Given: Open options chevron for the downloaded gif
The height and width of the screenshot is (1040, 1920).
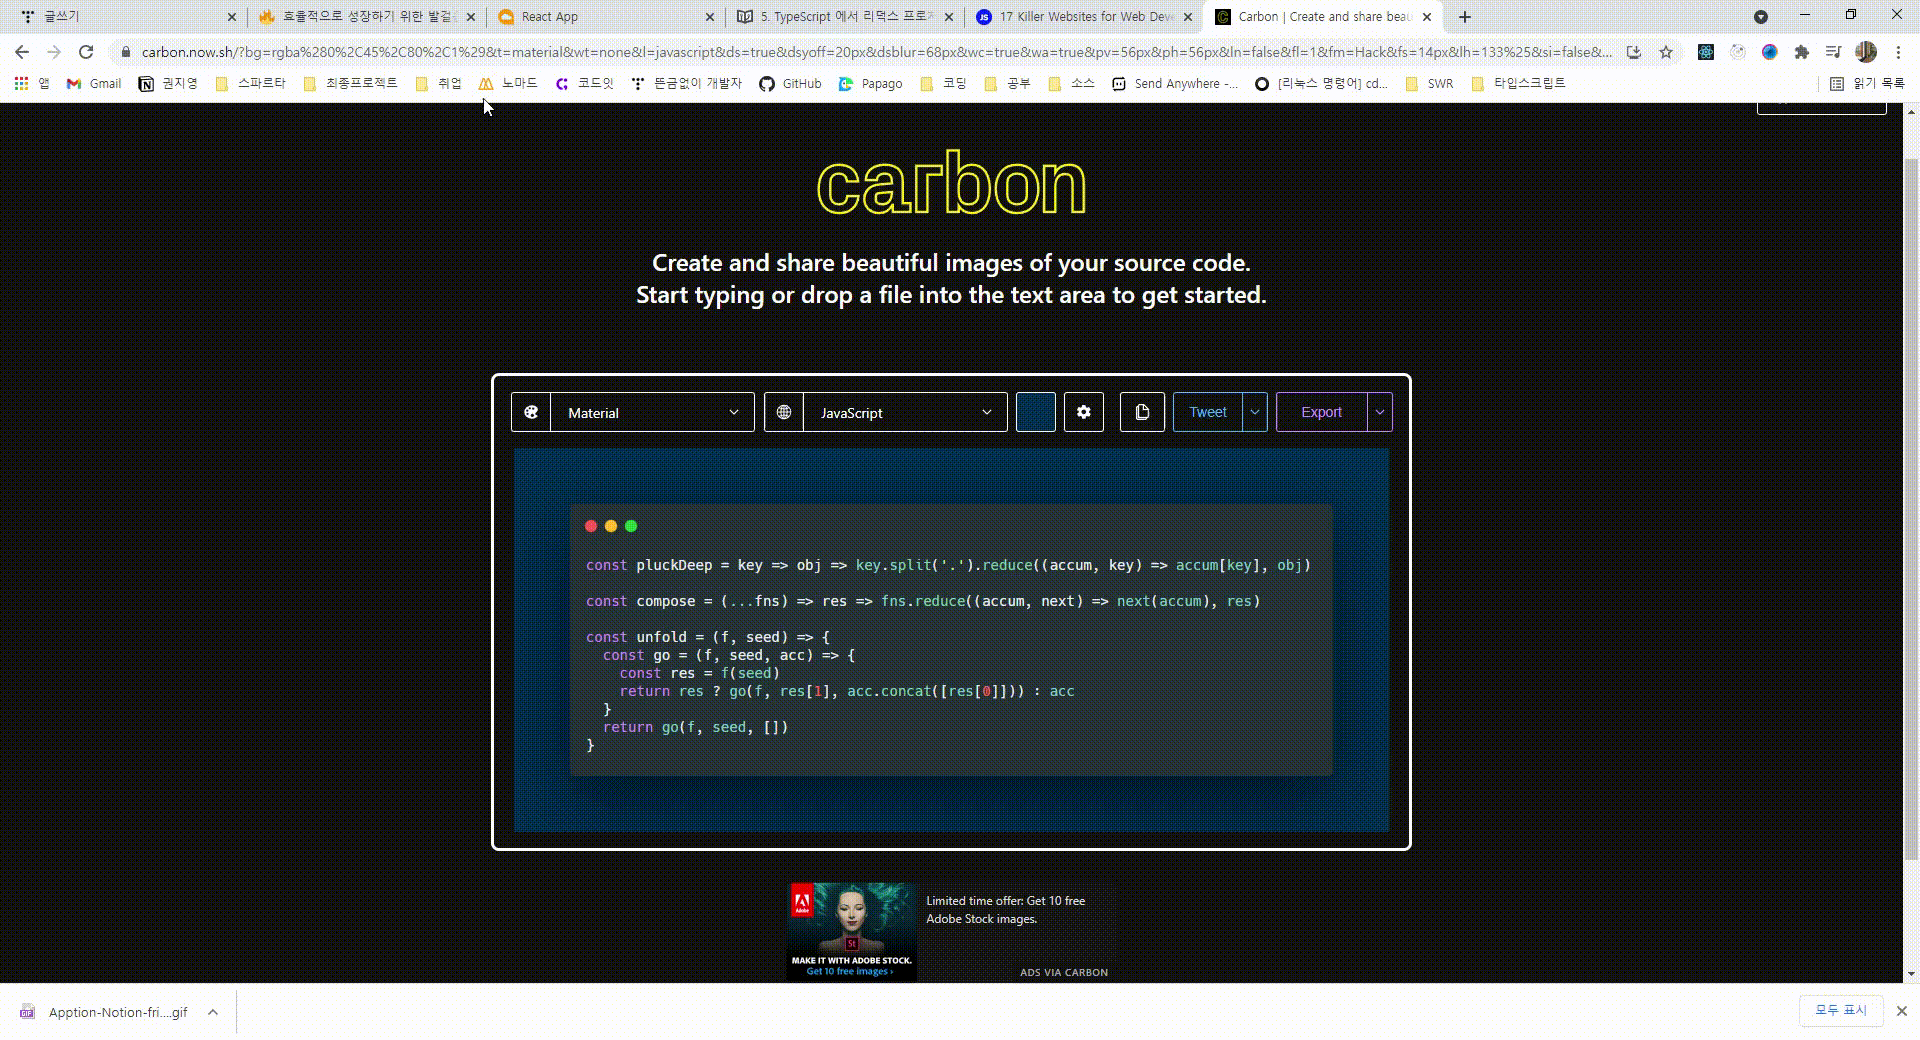Looking at the screenshot, I should click(x=213, y=1012).
